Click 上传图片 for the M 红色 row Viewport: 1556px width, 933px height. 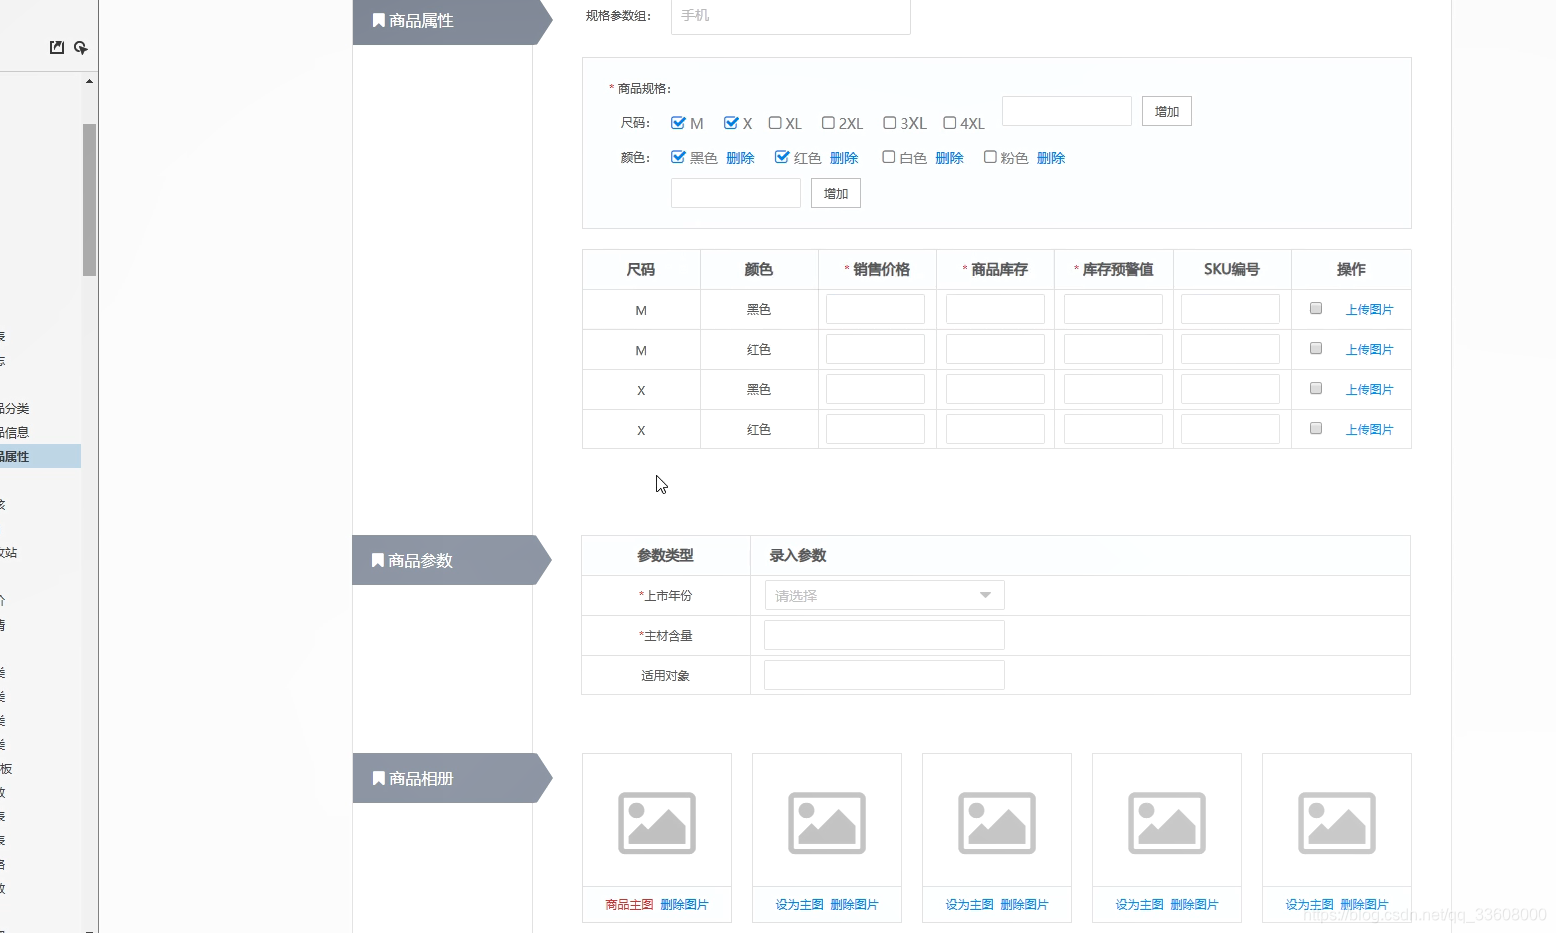click(x=1369, y=350)
